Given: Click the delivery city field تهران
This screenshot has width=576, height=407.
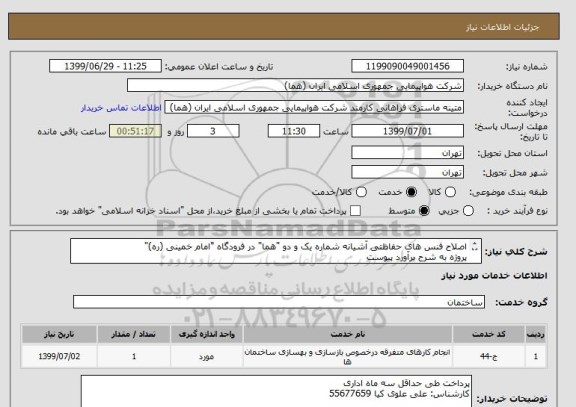Looking at the screenshot, I should tap(407, 172).
